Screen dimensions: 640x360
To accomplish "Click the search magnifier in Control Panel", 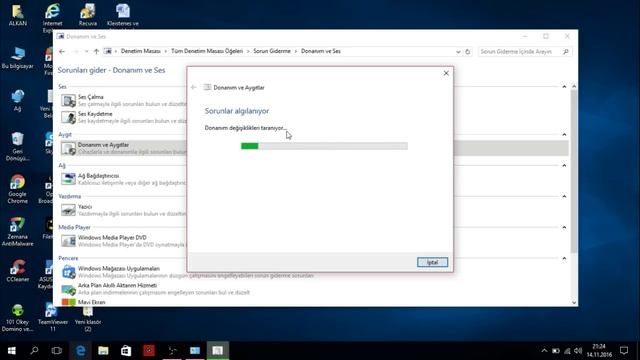I will click(566, 52).
